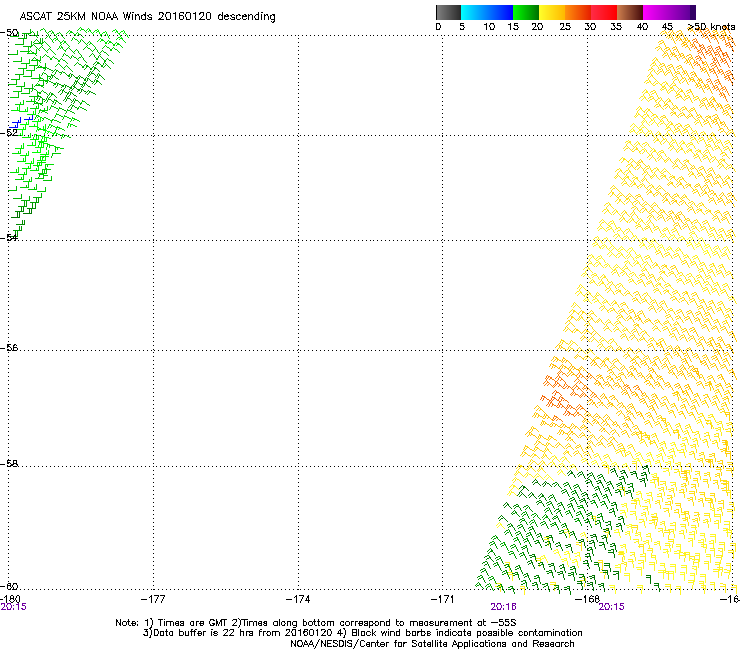
Task: Click the '10' label on the color scale
Action: pyautogui.click(x=489, y=27)
